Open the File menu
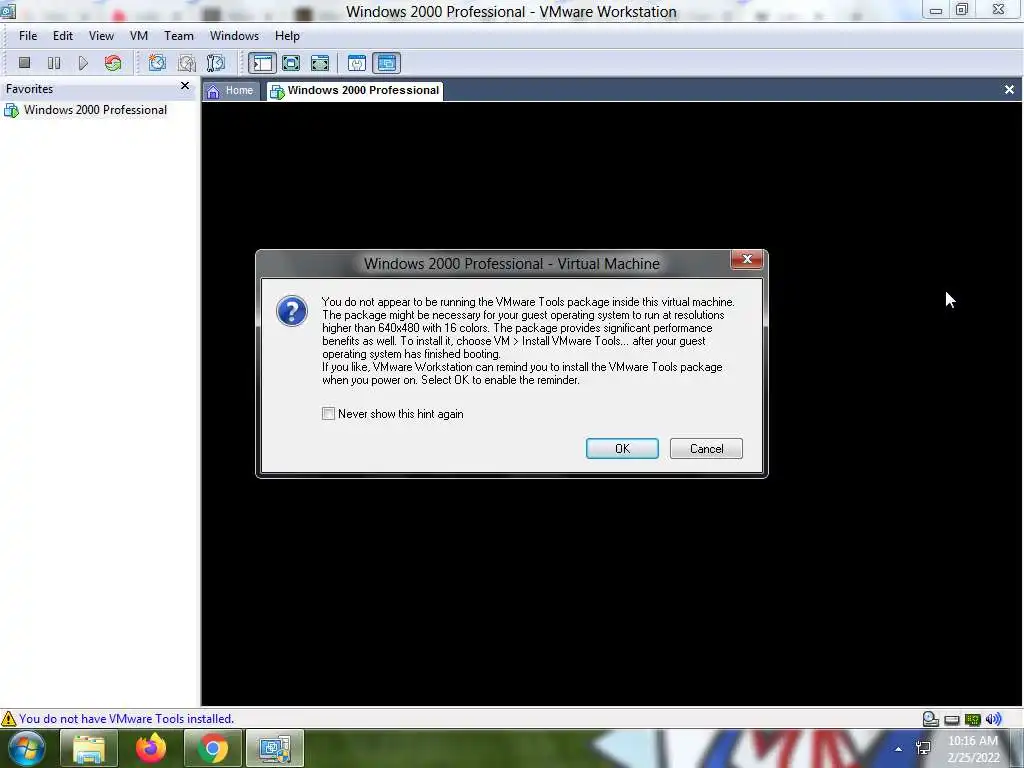The width and height of the screenshot is (1024, 768). (x=28, y=36)
